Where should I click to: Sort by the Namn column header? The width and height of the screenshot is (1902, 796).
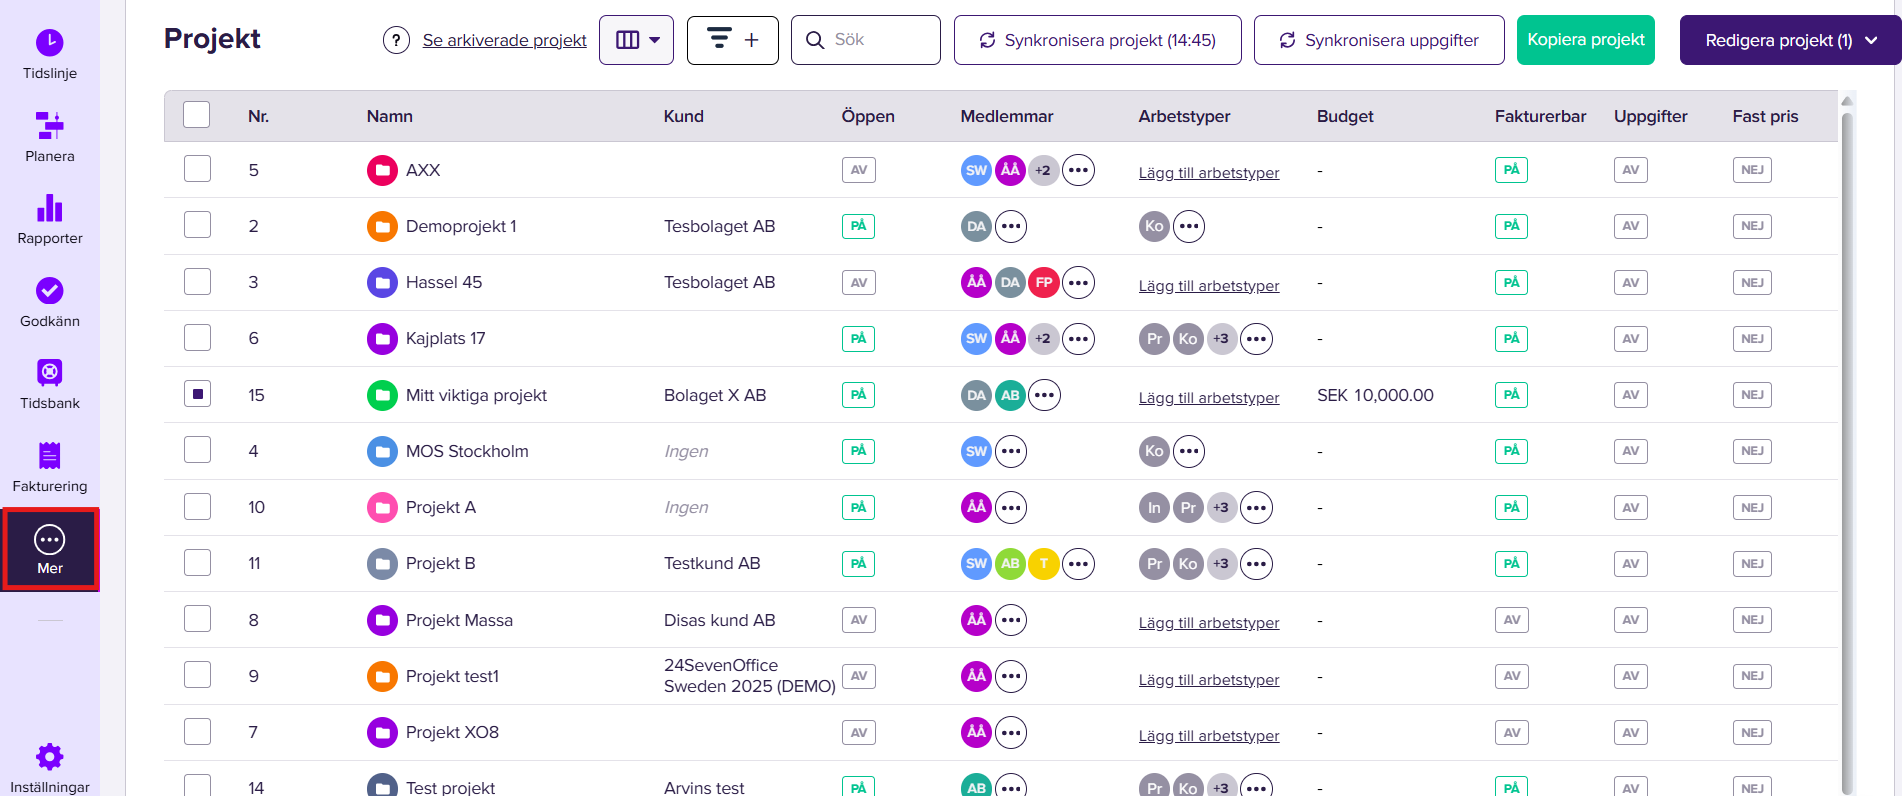389,116
